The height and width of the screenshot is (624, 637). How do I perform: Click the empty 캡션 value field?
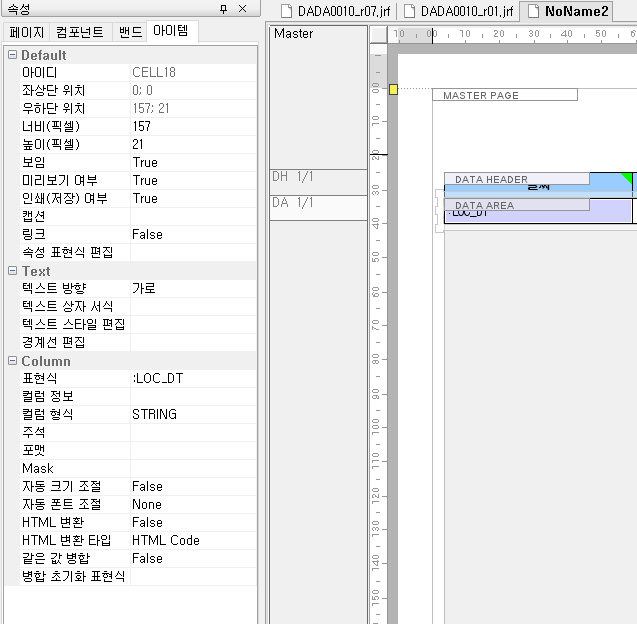pyautogui.click(x=193, y=216)
